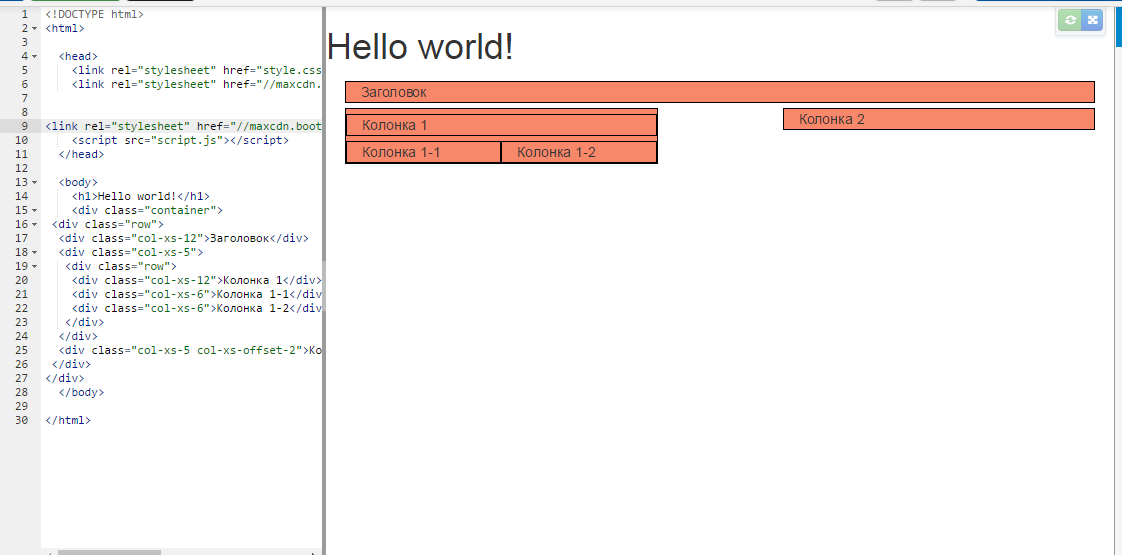Click the 'Колонка 2' block in preview
1122x555 pixels.
939,119
